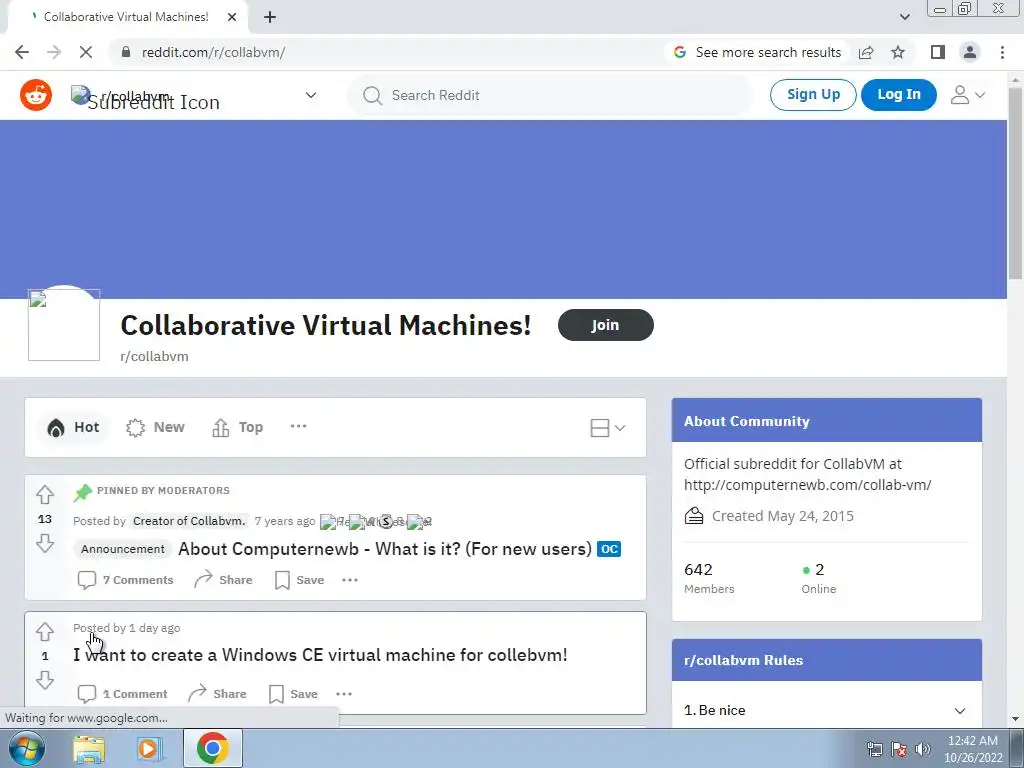Open the user account dropdown menu

point(968,95)
